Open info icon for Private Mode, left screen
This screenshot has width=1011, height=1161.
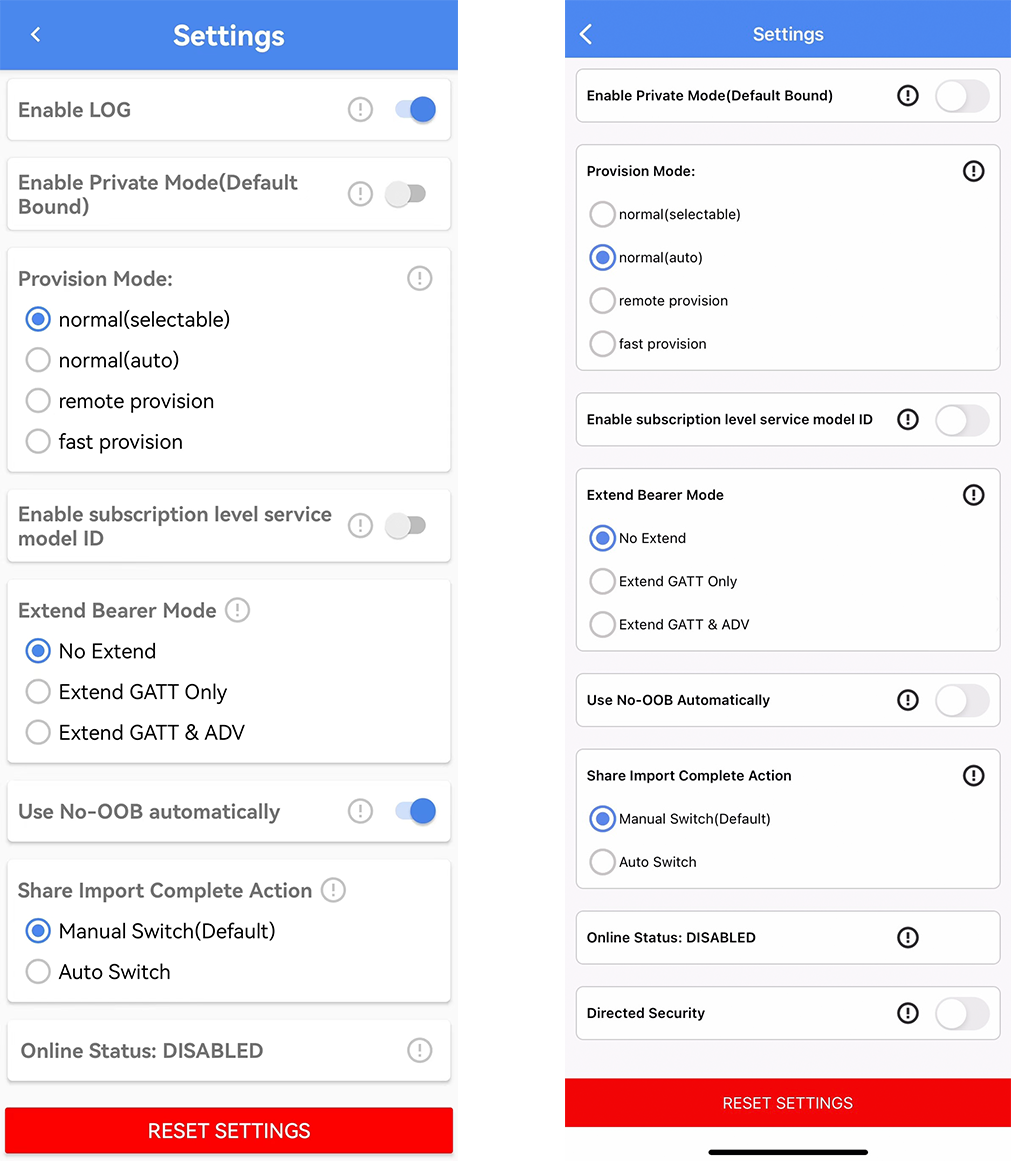[360, 194]
